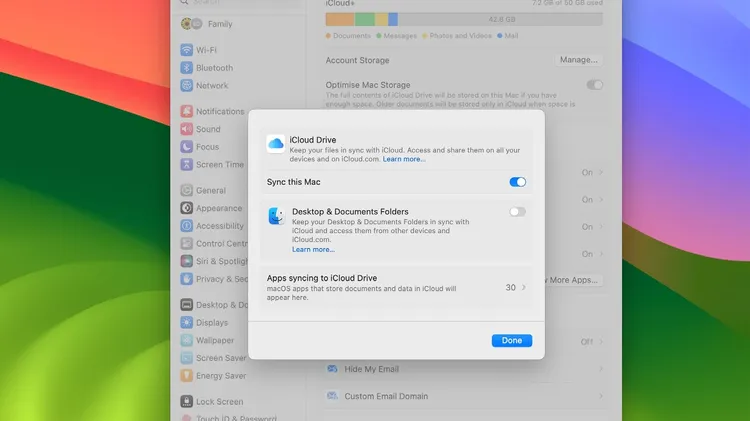Toggle Optimise Mac Storage switch
750x421 pixels.
pos(595,85)
